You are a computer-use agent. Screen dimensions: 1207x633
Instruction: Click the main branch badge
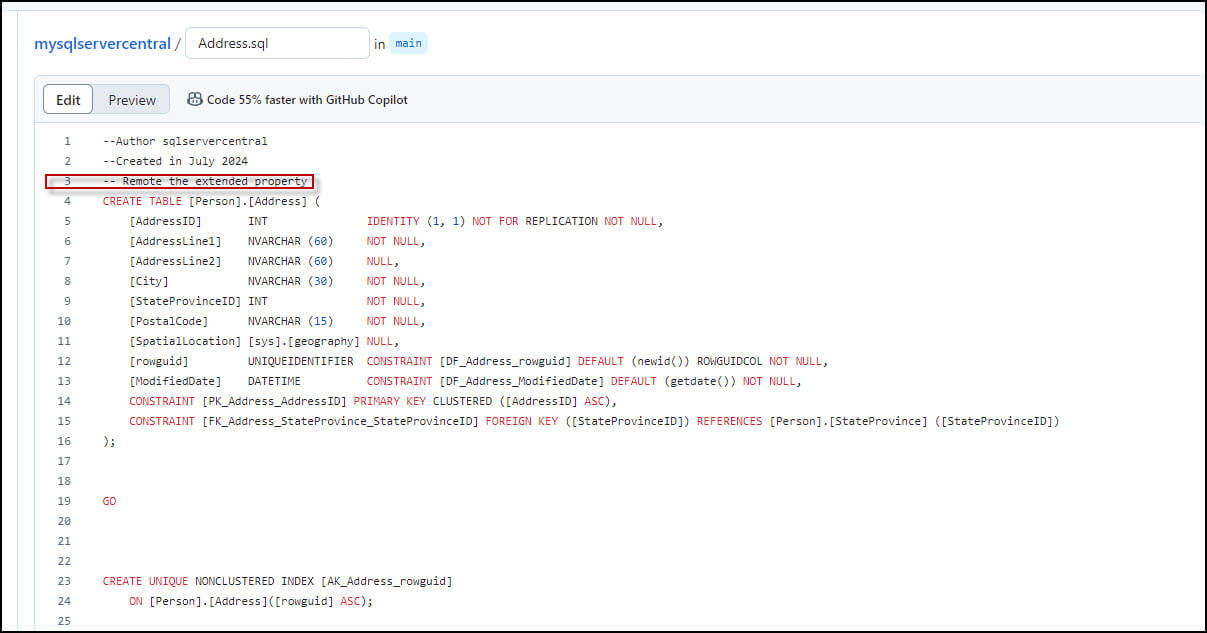coord(408,44)
